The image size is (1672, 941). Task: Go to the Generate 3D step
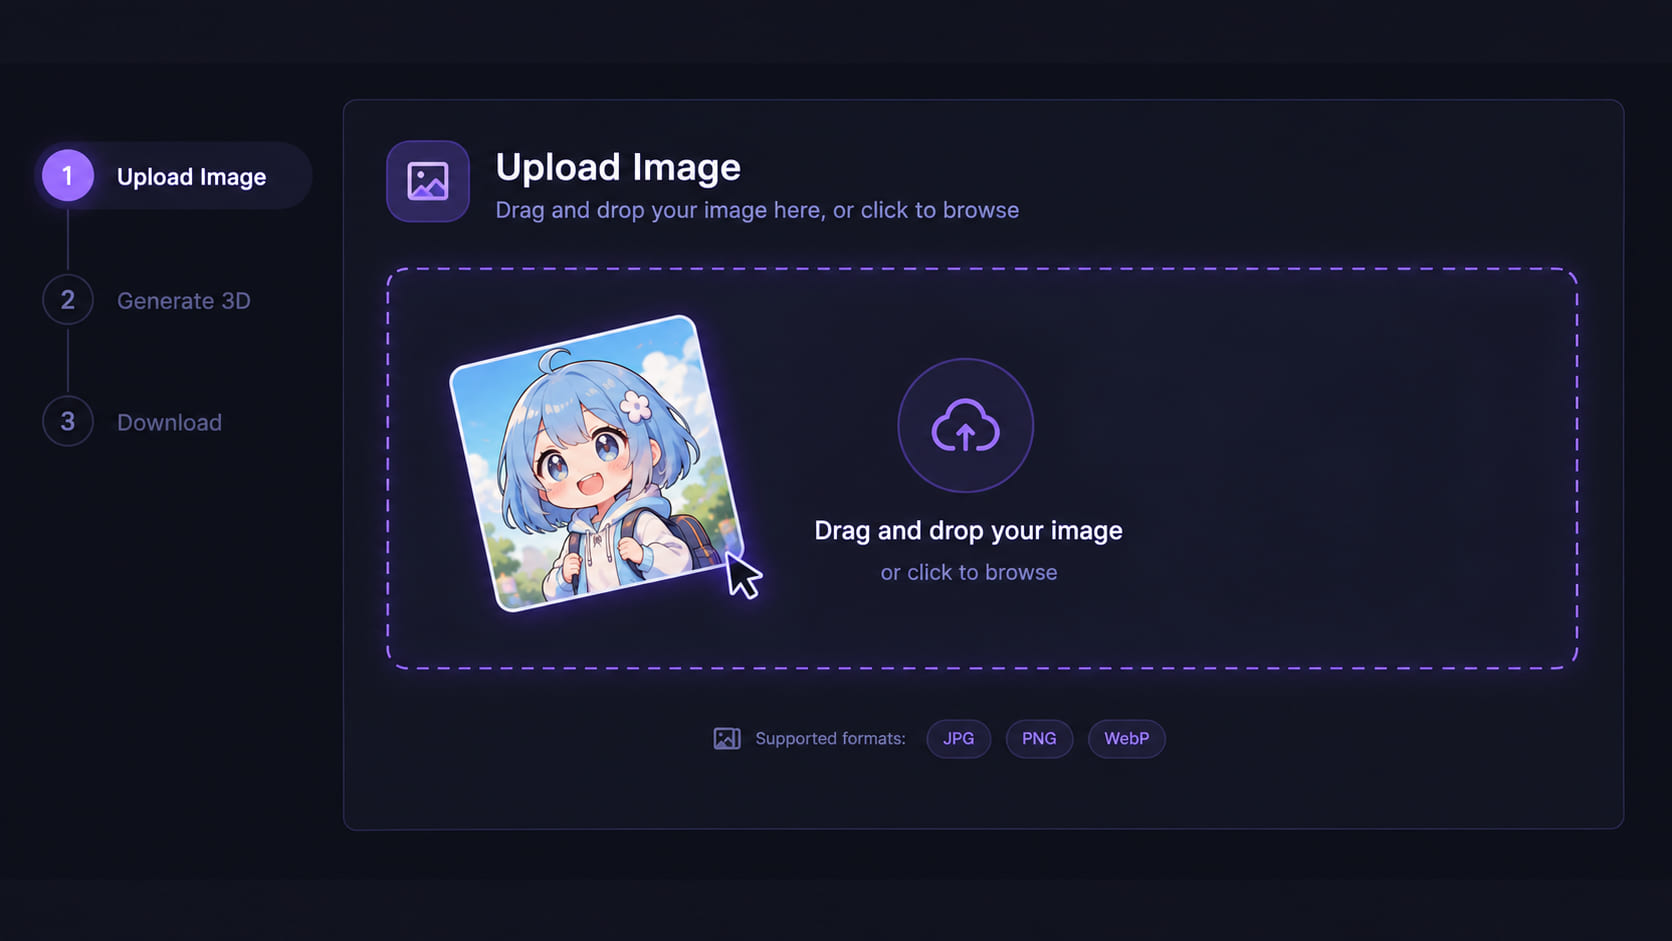point(183,301)
